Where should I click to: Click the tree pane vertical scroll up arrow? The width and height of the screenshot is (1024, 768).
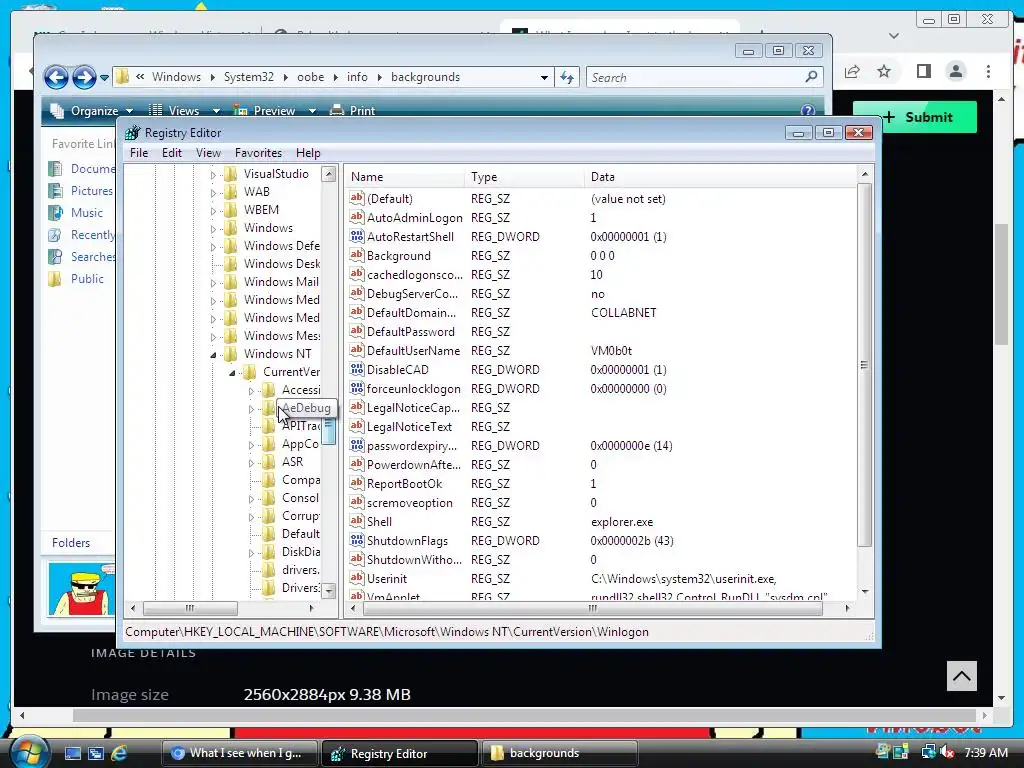click(x=329, y=174)
